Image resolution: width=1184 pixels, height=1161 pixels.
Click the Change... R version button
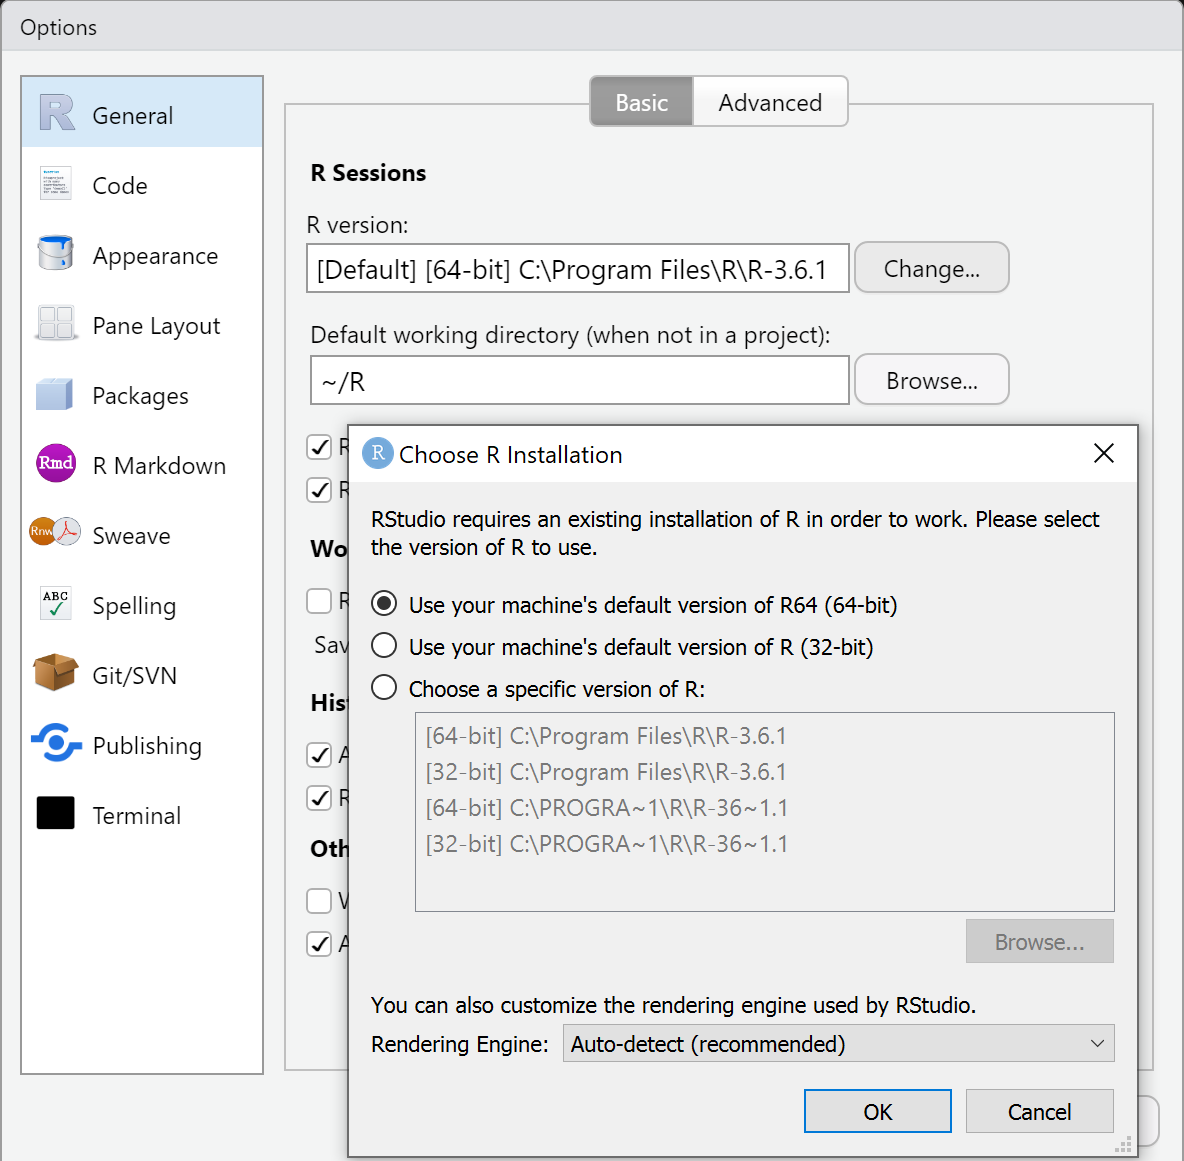click(x=932, y=268)
